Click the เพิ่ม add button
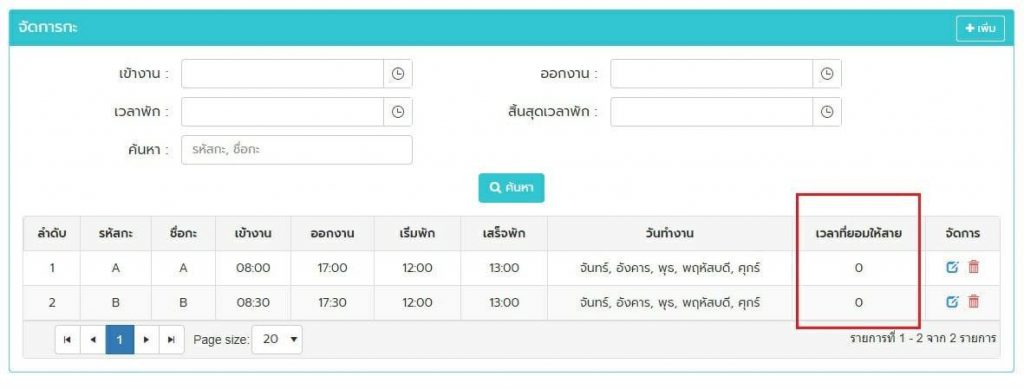This screenshot has width=1024, height=389. (980, 29)
